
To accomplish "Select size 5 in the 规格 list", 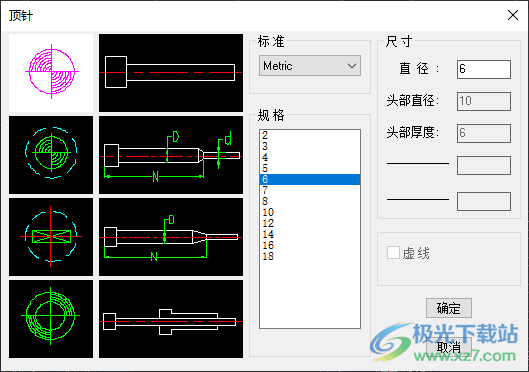I will [310, 168].
